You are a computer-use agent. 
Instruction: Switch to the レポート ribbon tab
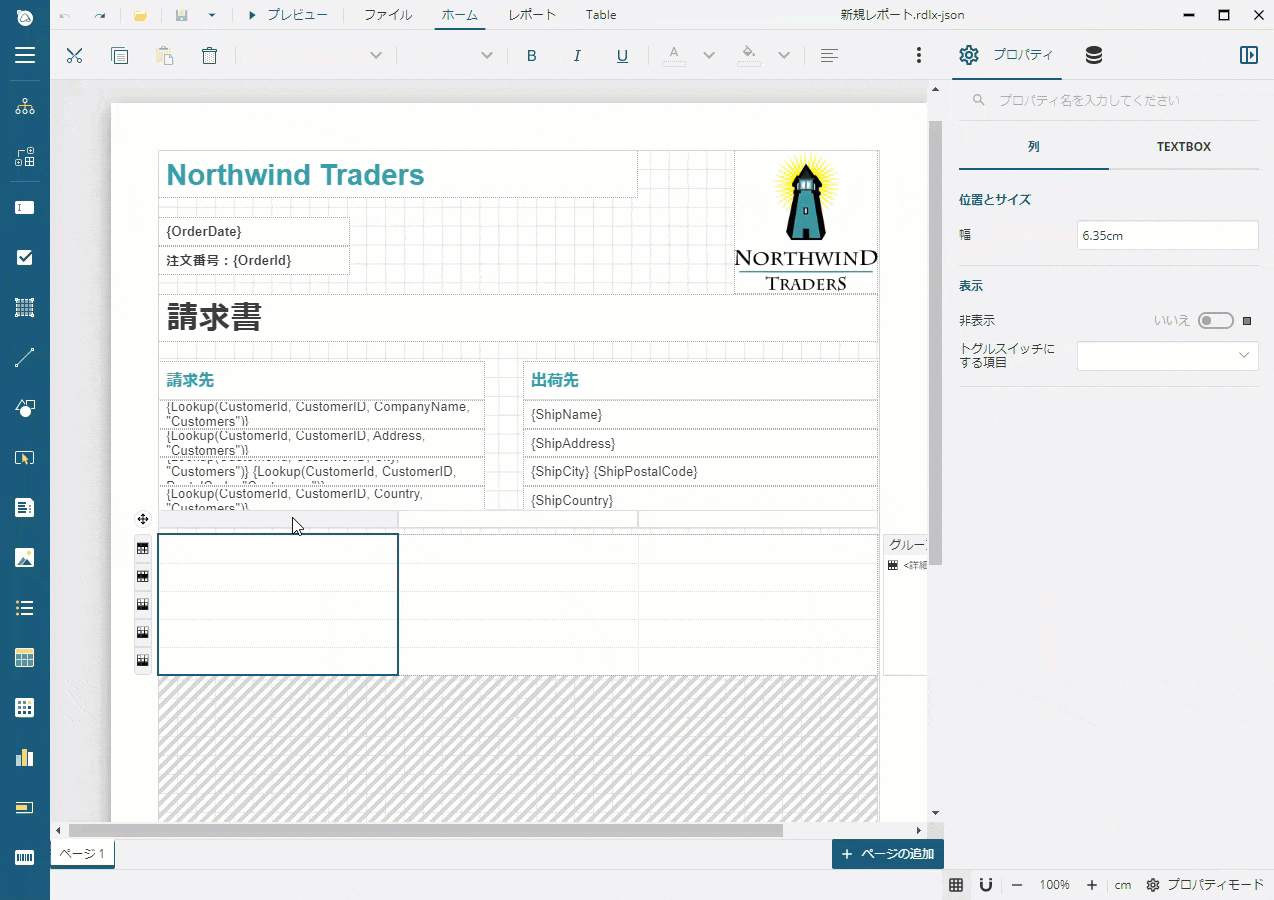coord(531,15)
